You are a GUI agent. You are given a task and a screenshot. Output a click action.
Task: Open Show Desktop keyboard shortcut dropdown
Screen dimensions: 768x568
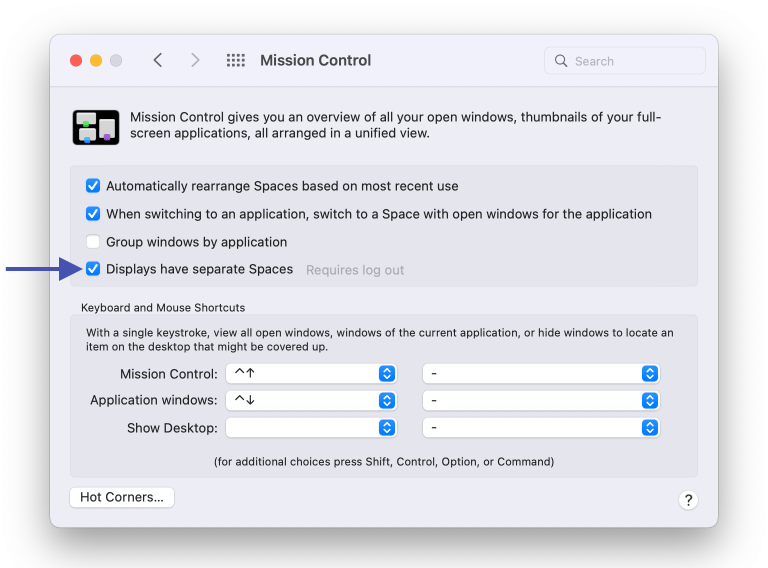(311, 427)
